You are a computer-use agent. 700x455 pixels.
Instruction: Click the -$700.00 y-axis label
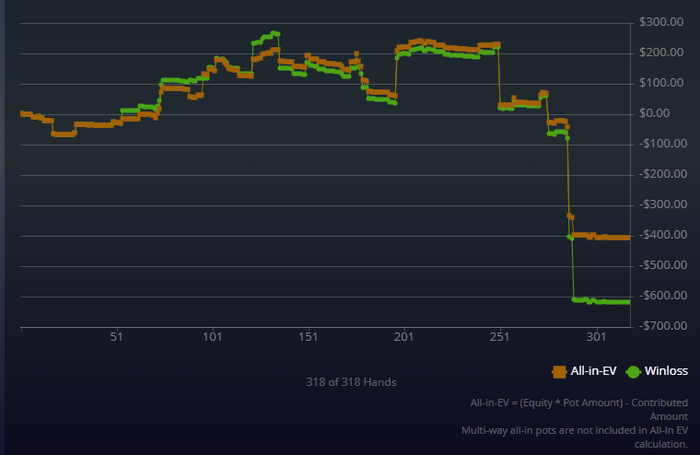tap(663, 326)
